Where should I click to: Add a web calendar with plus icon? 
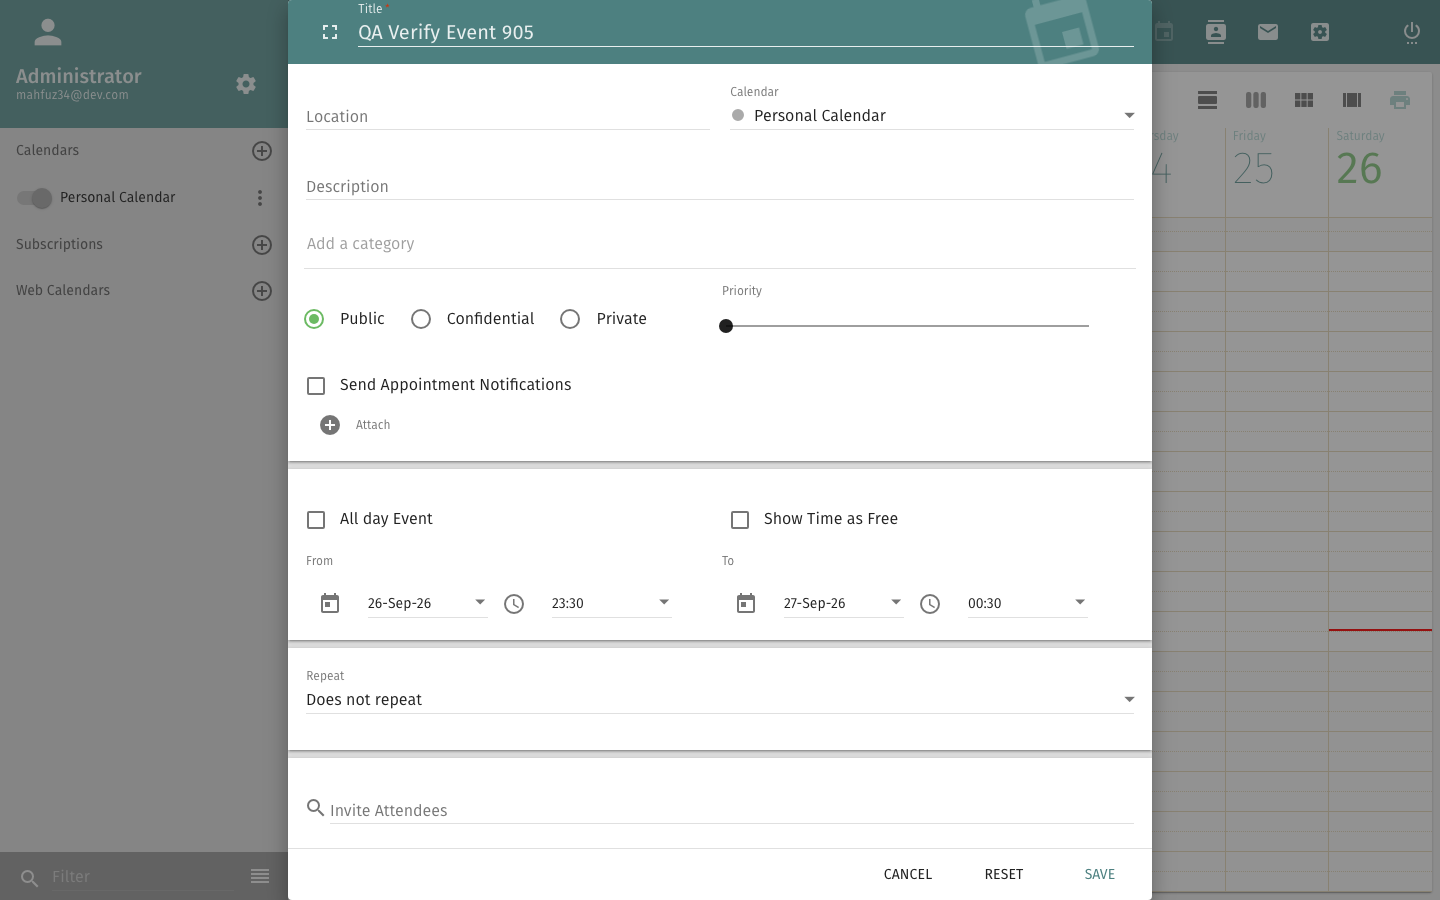(x=262, y=291)
